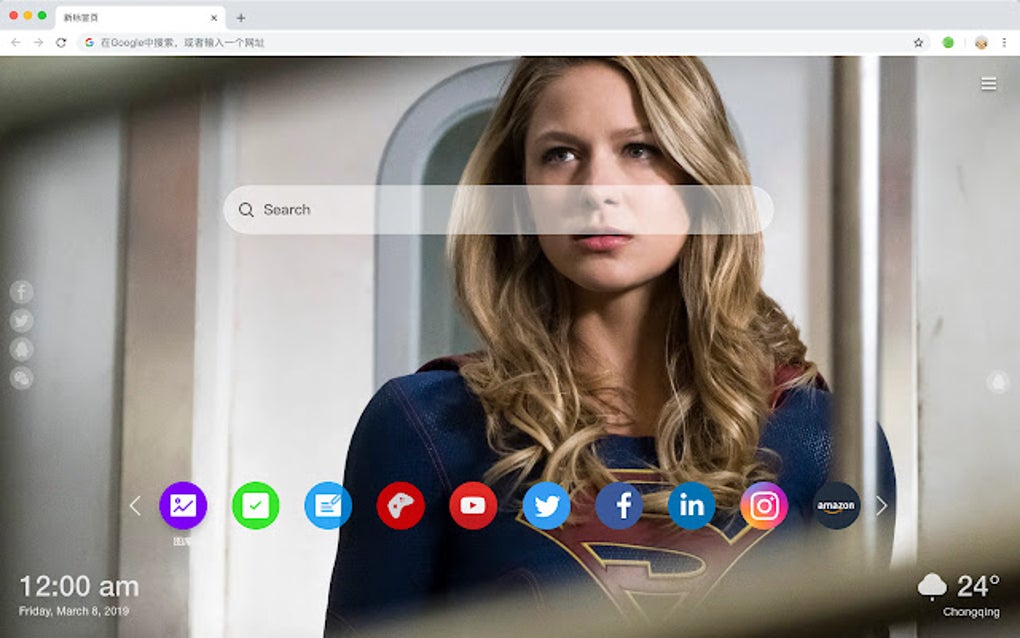Open the green to-do checklist shortcut
Viewport: 1020px width, 638px height.
point(256,505)
